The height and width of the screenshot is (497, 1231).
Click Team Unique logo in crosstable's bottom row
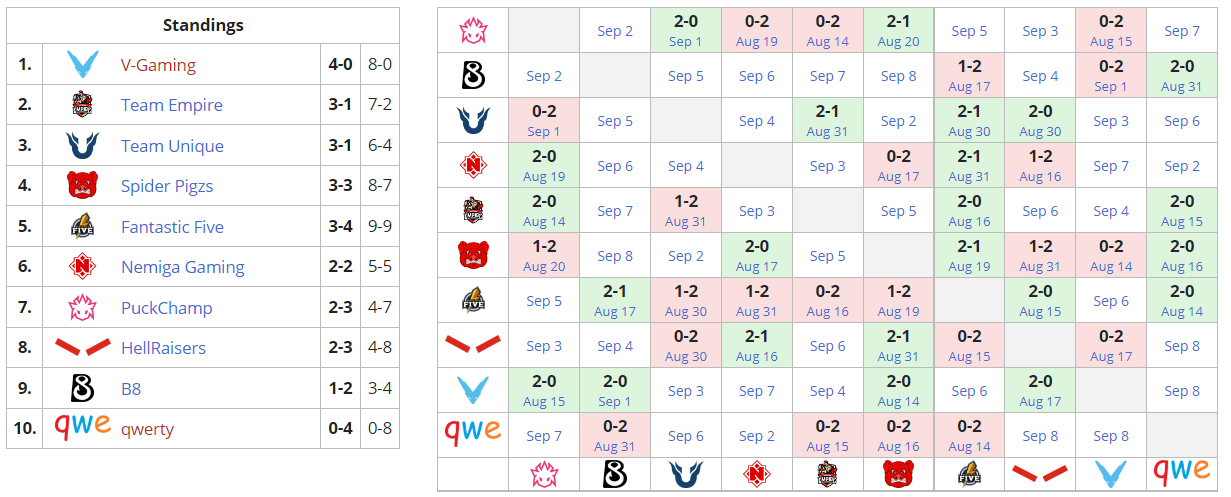686,474
